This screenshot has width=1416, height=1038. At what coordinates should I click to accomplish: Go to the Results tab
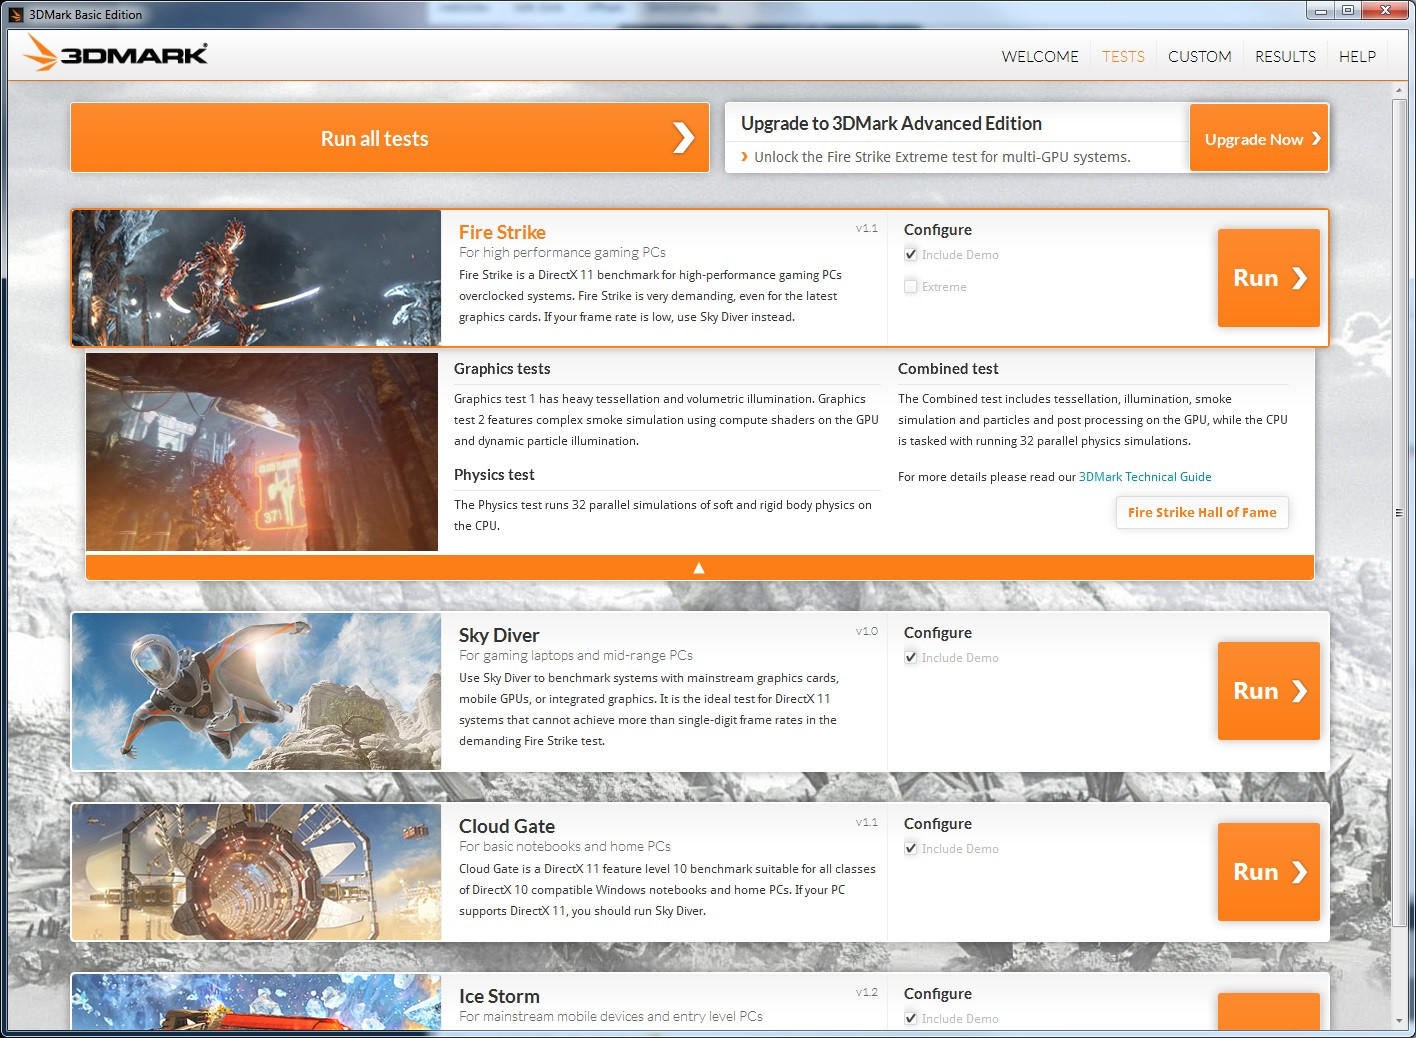(x=1285, y=57)
